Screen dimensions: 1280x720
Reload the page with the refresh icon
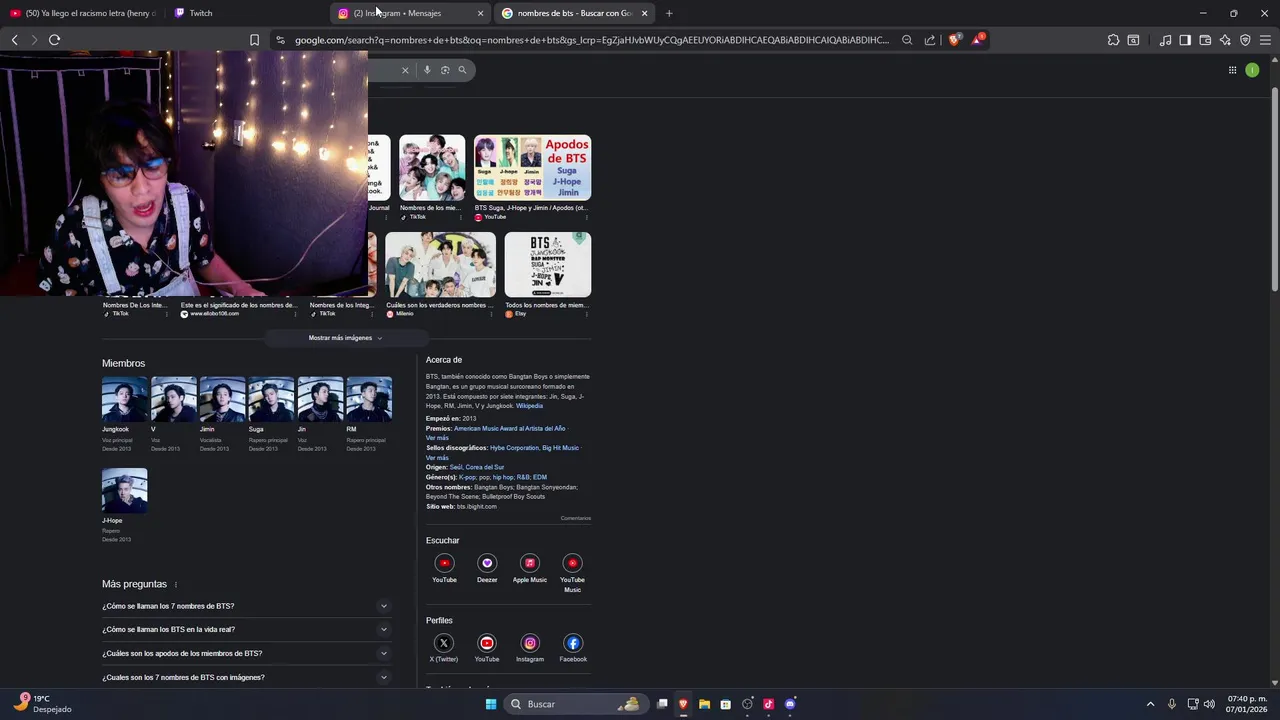point(54,40)
